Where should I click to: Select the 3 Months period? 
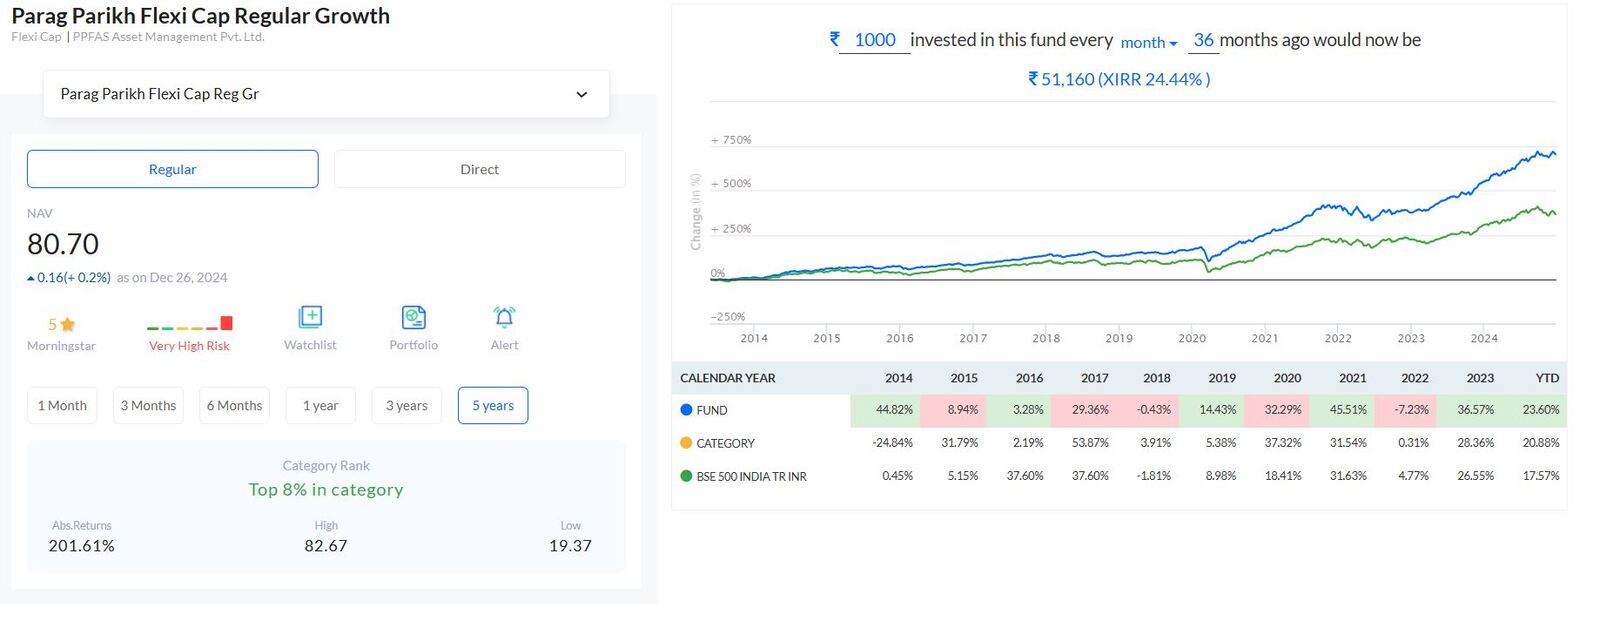[148, 405]
